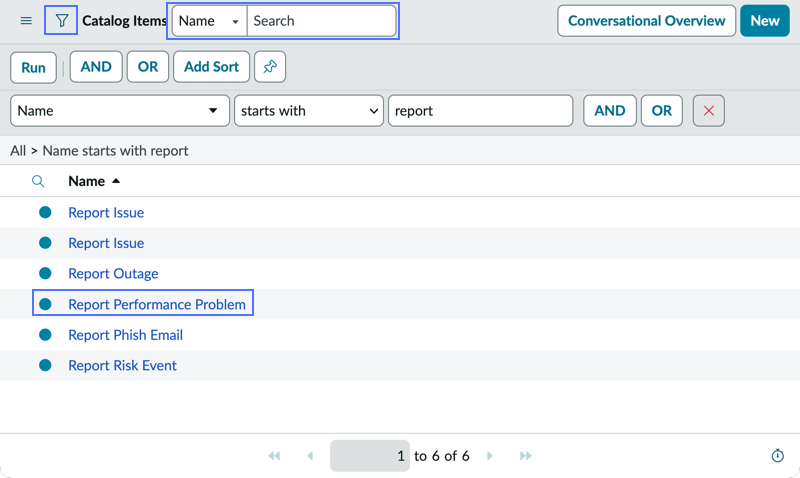Go to previous page arrow
Image resolution: width=800 pixels, height=478 pixels.
310,456
